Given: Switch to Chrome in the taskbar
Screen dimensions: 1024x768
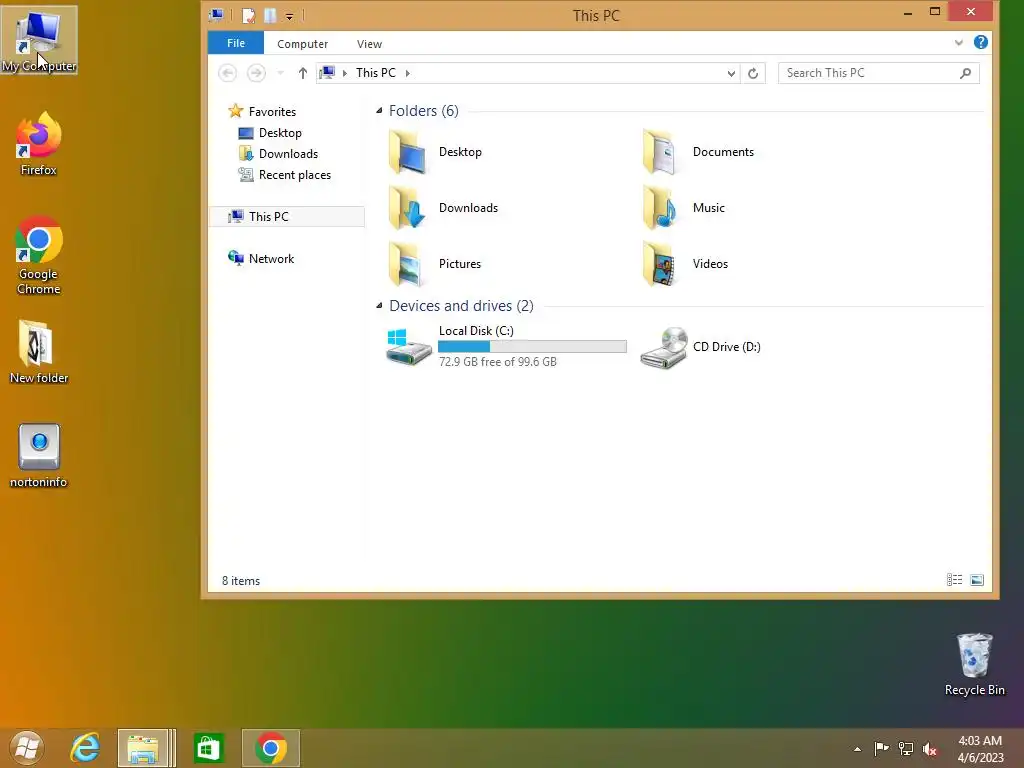Looking at the screenshot, I should [x=270, y=748].
